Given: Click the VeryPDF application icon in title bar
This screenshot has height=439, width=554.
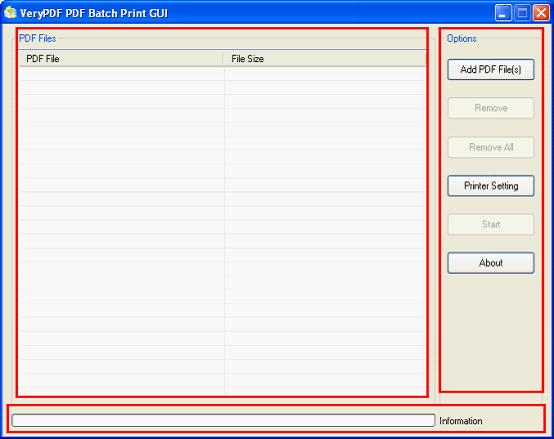Looking at the screenshot, I should 10,13.
